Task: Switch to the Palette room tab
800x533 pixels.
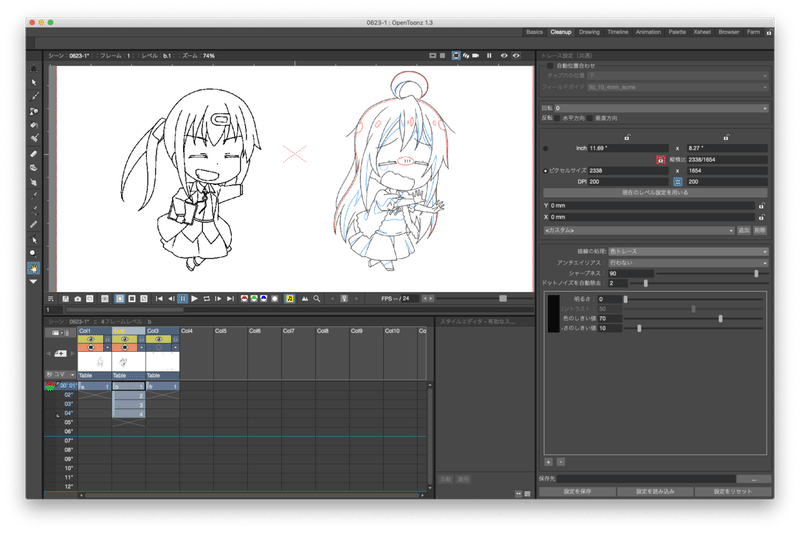Action: pos(677,32)
